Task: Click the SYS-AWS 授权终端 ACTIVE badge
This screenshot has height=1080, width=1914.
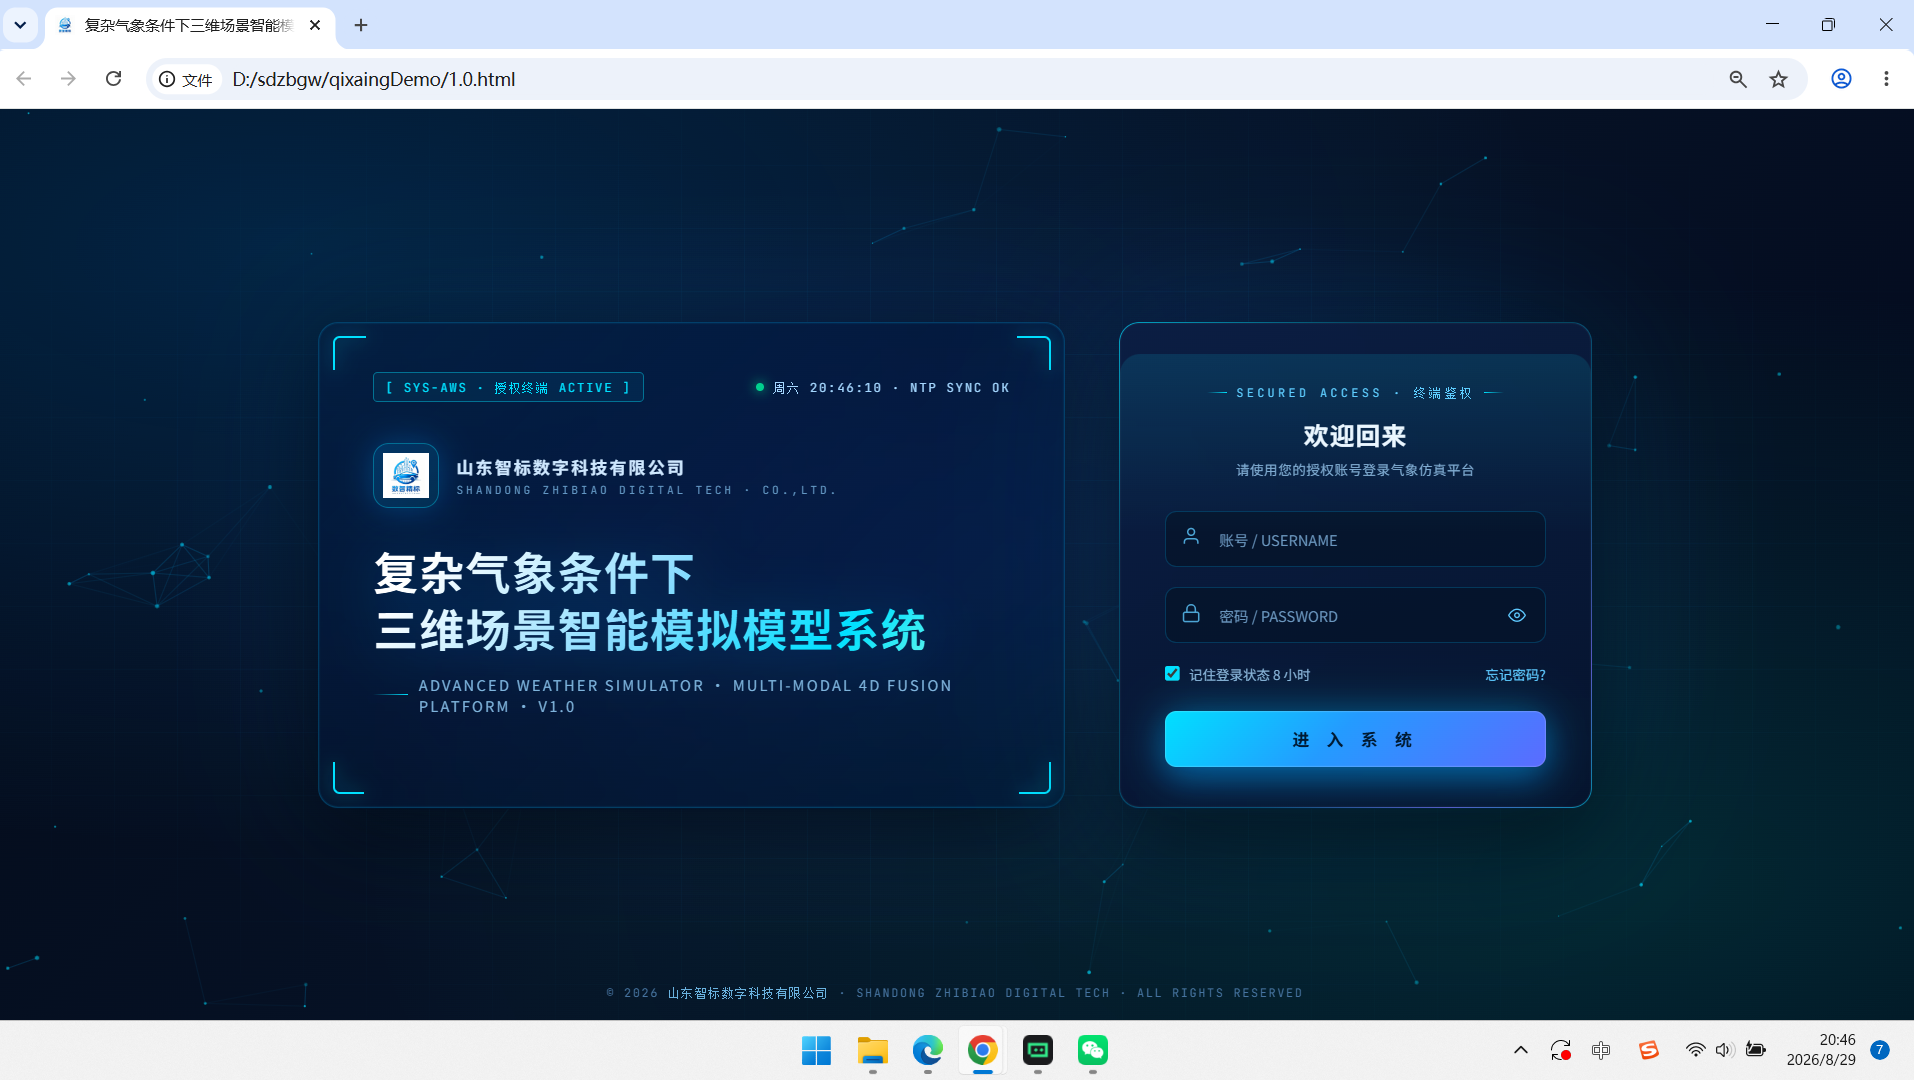Action: pyautogui.click(x=508, y=387)
